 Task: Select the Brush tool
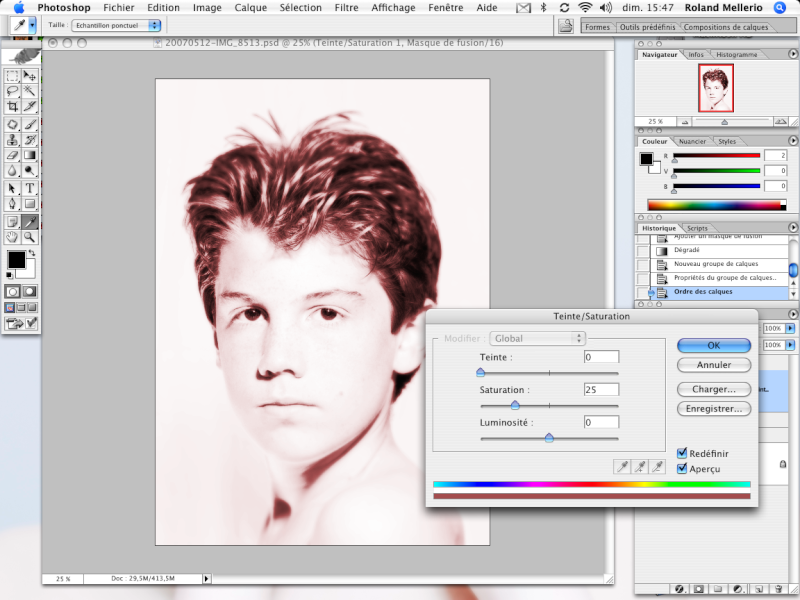coord(30,124)
